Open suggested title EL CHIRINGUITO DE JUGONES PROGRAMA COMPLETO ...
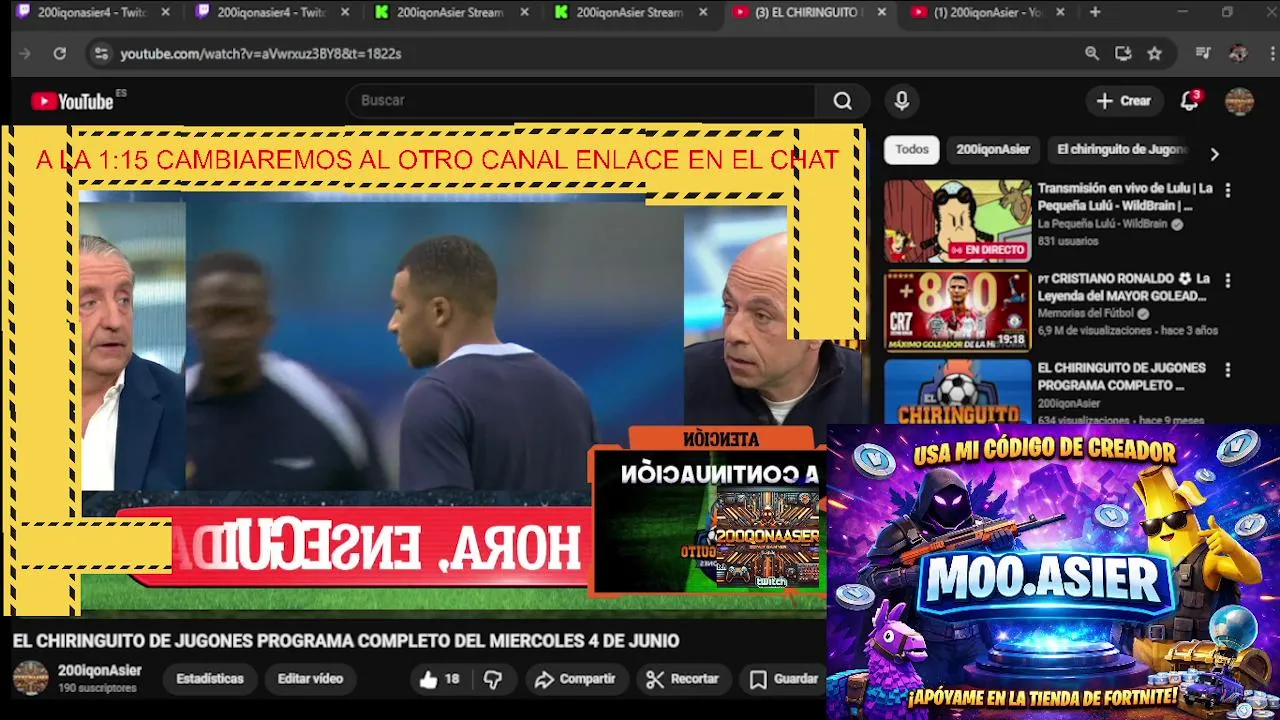The image size is (1280, 720). [x=1122, y=377]
